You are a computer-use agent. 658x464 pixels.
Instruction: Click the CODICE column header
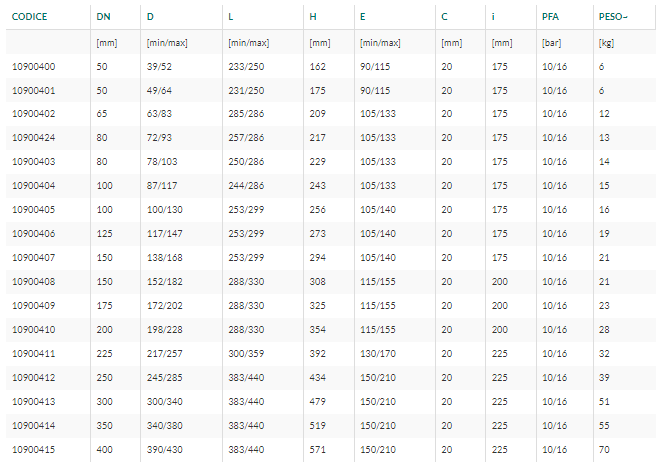click(x=29, y=17)
